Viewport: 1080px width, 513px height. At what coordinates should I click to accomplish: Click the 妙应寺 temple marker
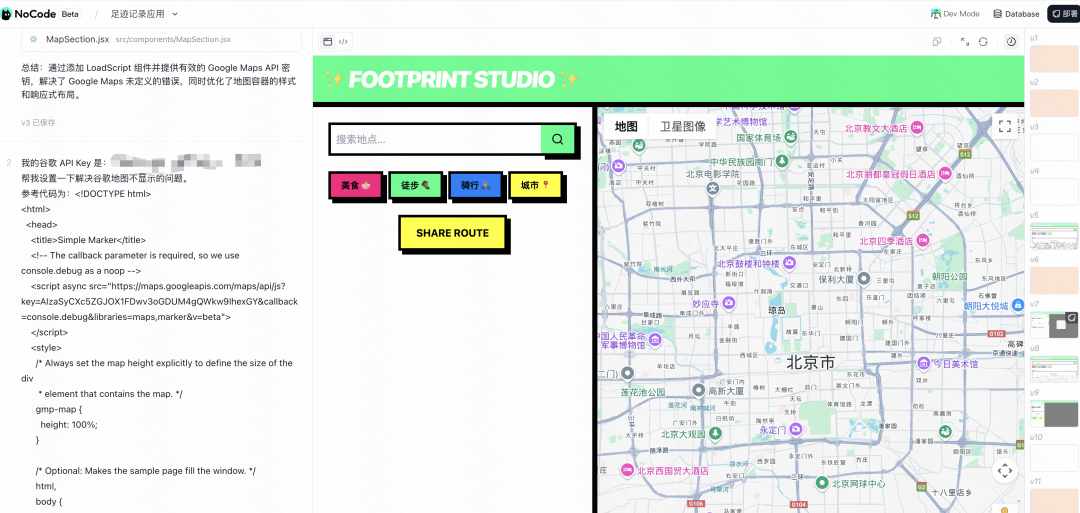coord(729,304)
